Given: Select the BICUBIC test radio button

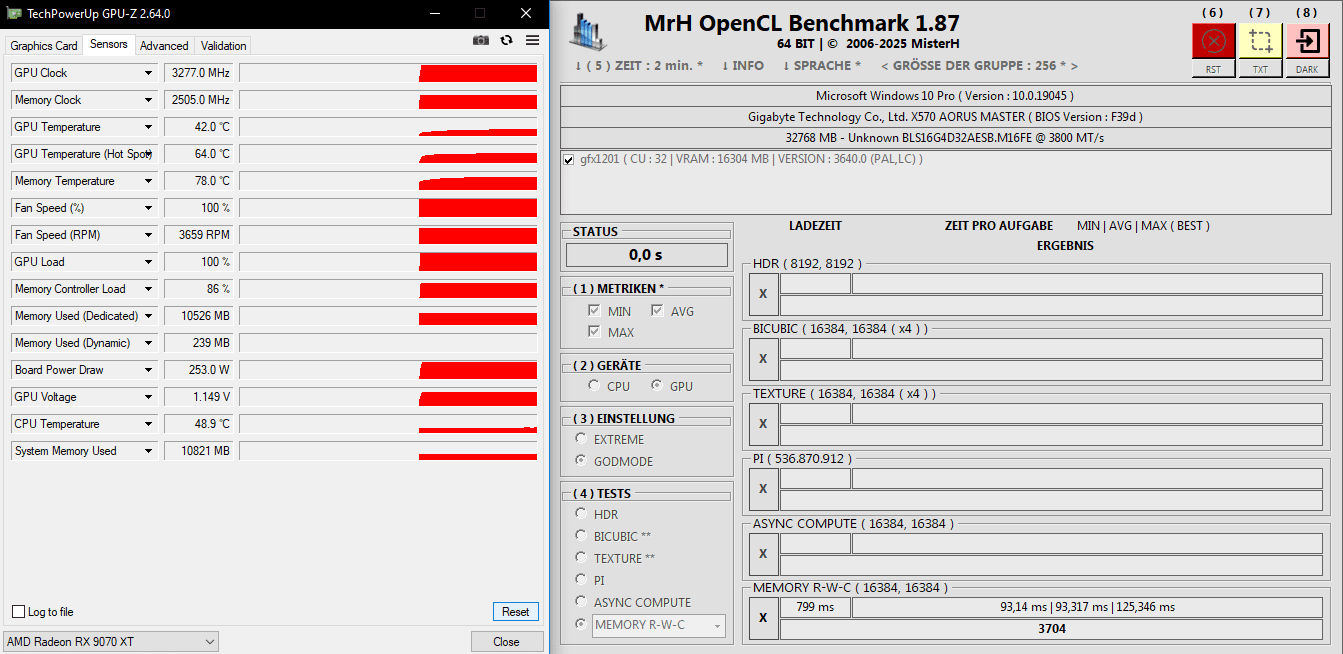Looking at the screenshot, I should [x=581, y=536].
